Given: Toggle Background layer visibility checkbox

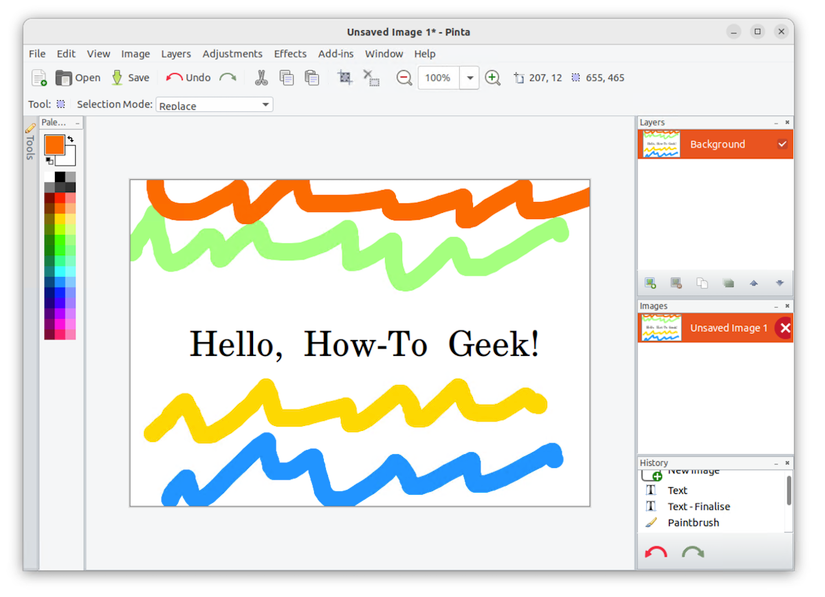Looking at the screenshot, I should (782, 144).
